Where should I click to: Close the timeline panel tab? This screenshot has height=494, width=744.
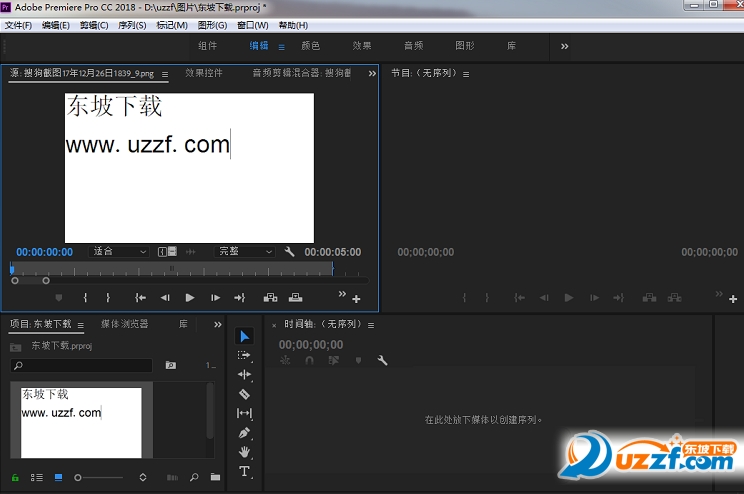(274, 326)
